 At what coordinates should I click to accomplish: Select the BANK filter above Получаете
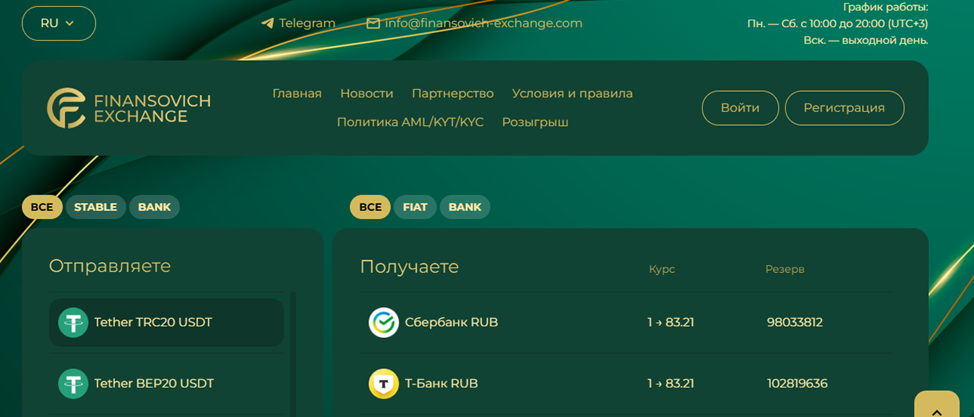(x=465, y=207)
